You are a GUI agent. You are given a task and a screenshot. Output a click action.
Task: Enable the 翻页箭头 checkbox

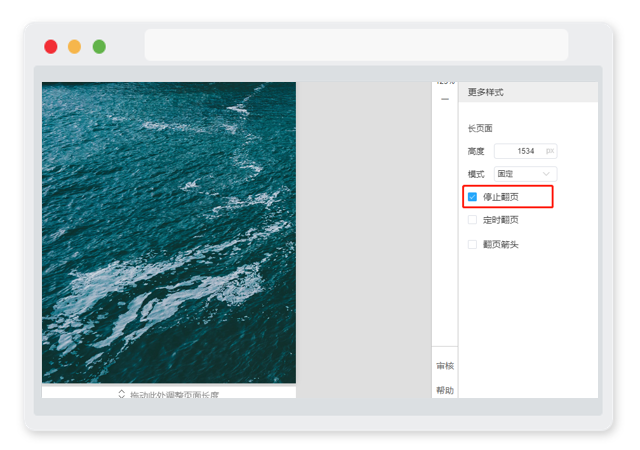[x=472, y=244]
